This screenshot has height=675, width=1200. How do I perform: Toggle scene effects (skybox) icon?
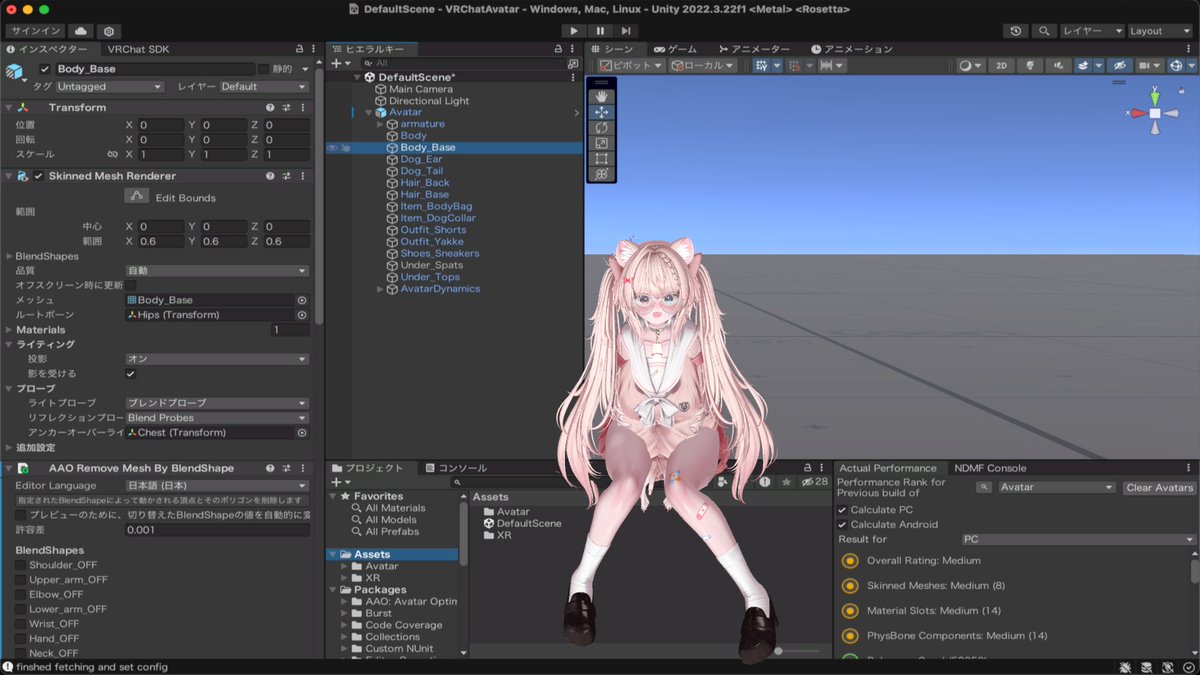1083,65
